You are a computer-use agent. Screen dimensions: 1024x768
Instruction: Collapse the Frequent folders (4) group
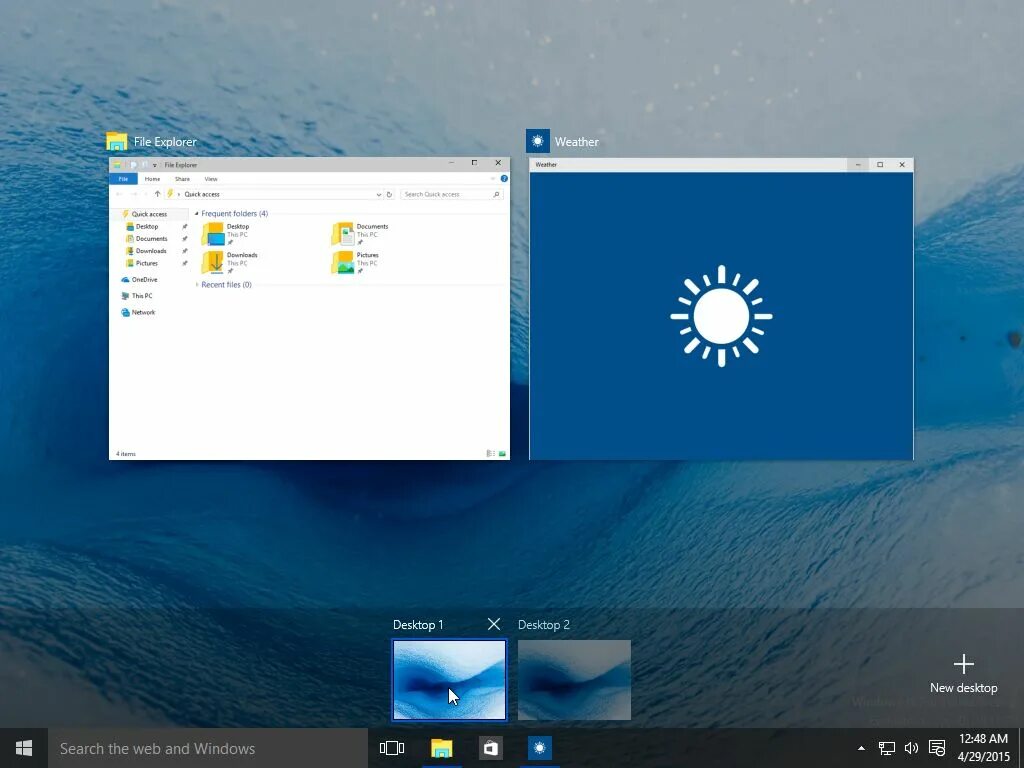click(x=197, y=214)
